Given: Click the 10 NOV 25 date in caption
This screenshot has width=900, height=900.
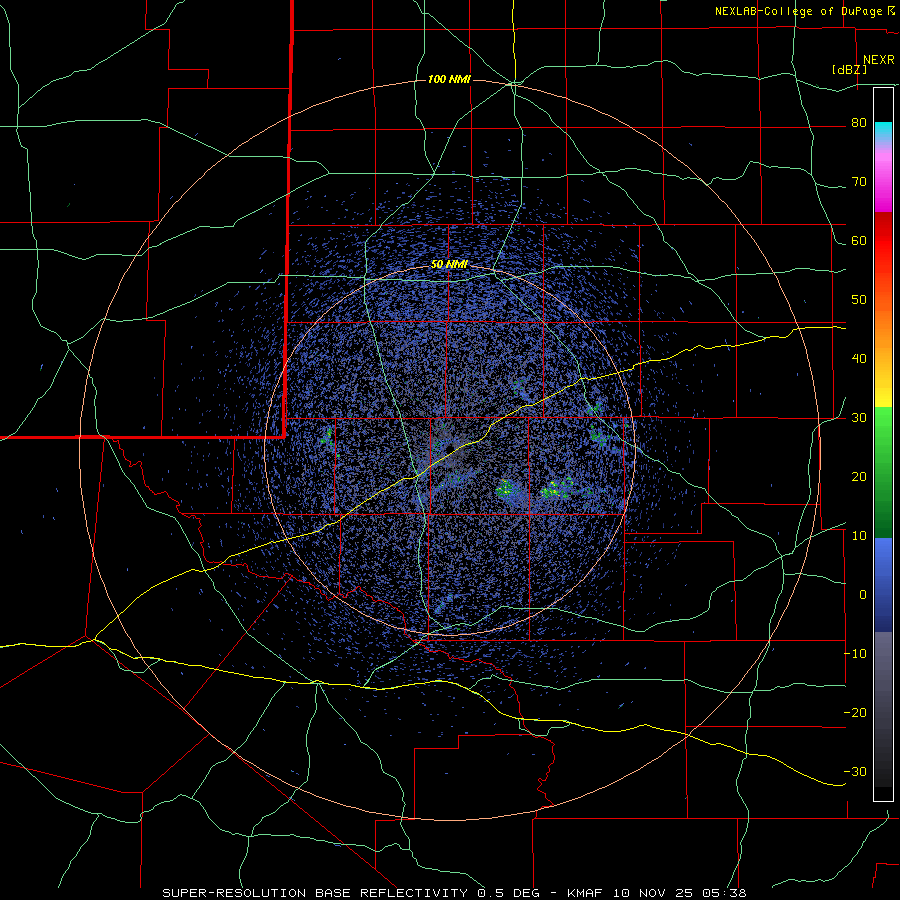Looking at the screenshot, I should 654,893.
